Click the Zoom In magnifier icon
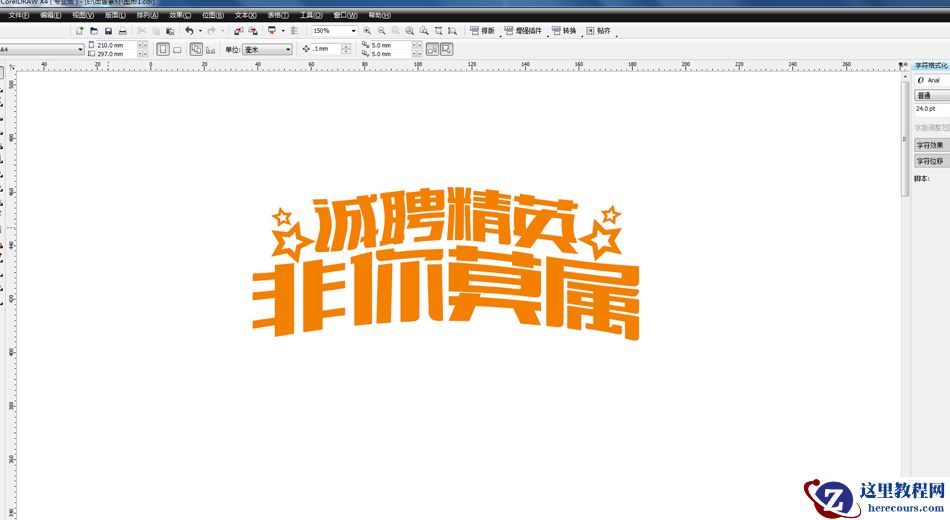Viewport: 950px width, 520px height. coord(367,31)
